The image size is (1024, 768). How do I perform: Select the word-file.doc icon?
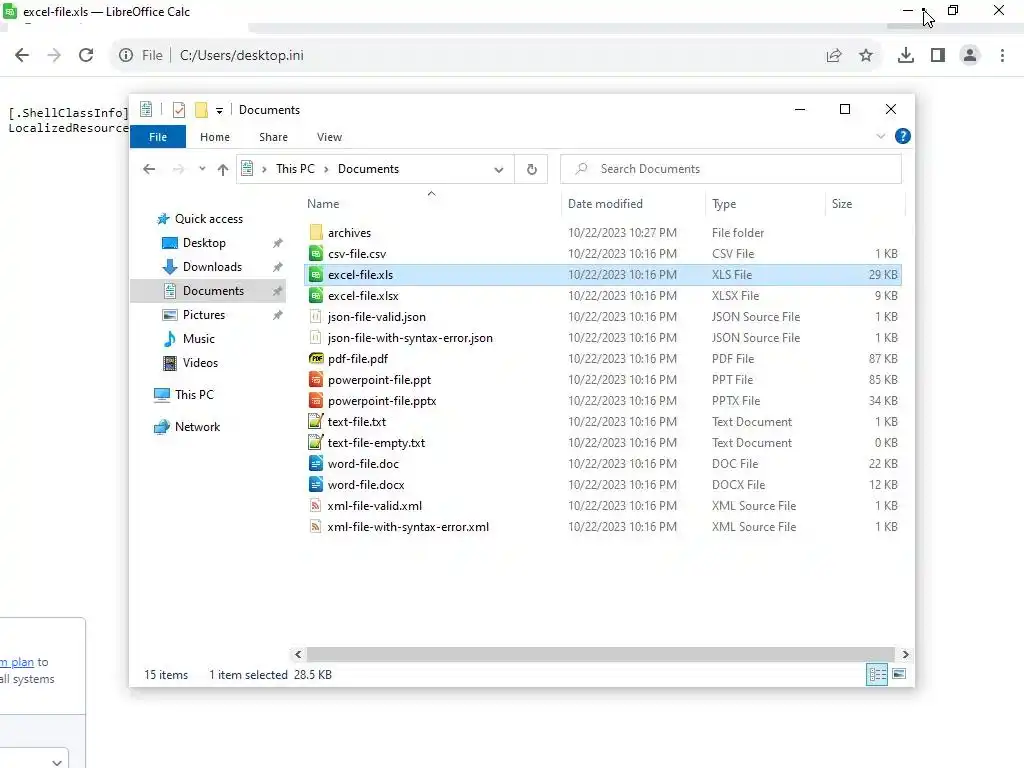tap(315, 464)
